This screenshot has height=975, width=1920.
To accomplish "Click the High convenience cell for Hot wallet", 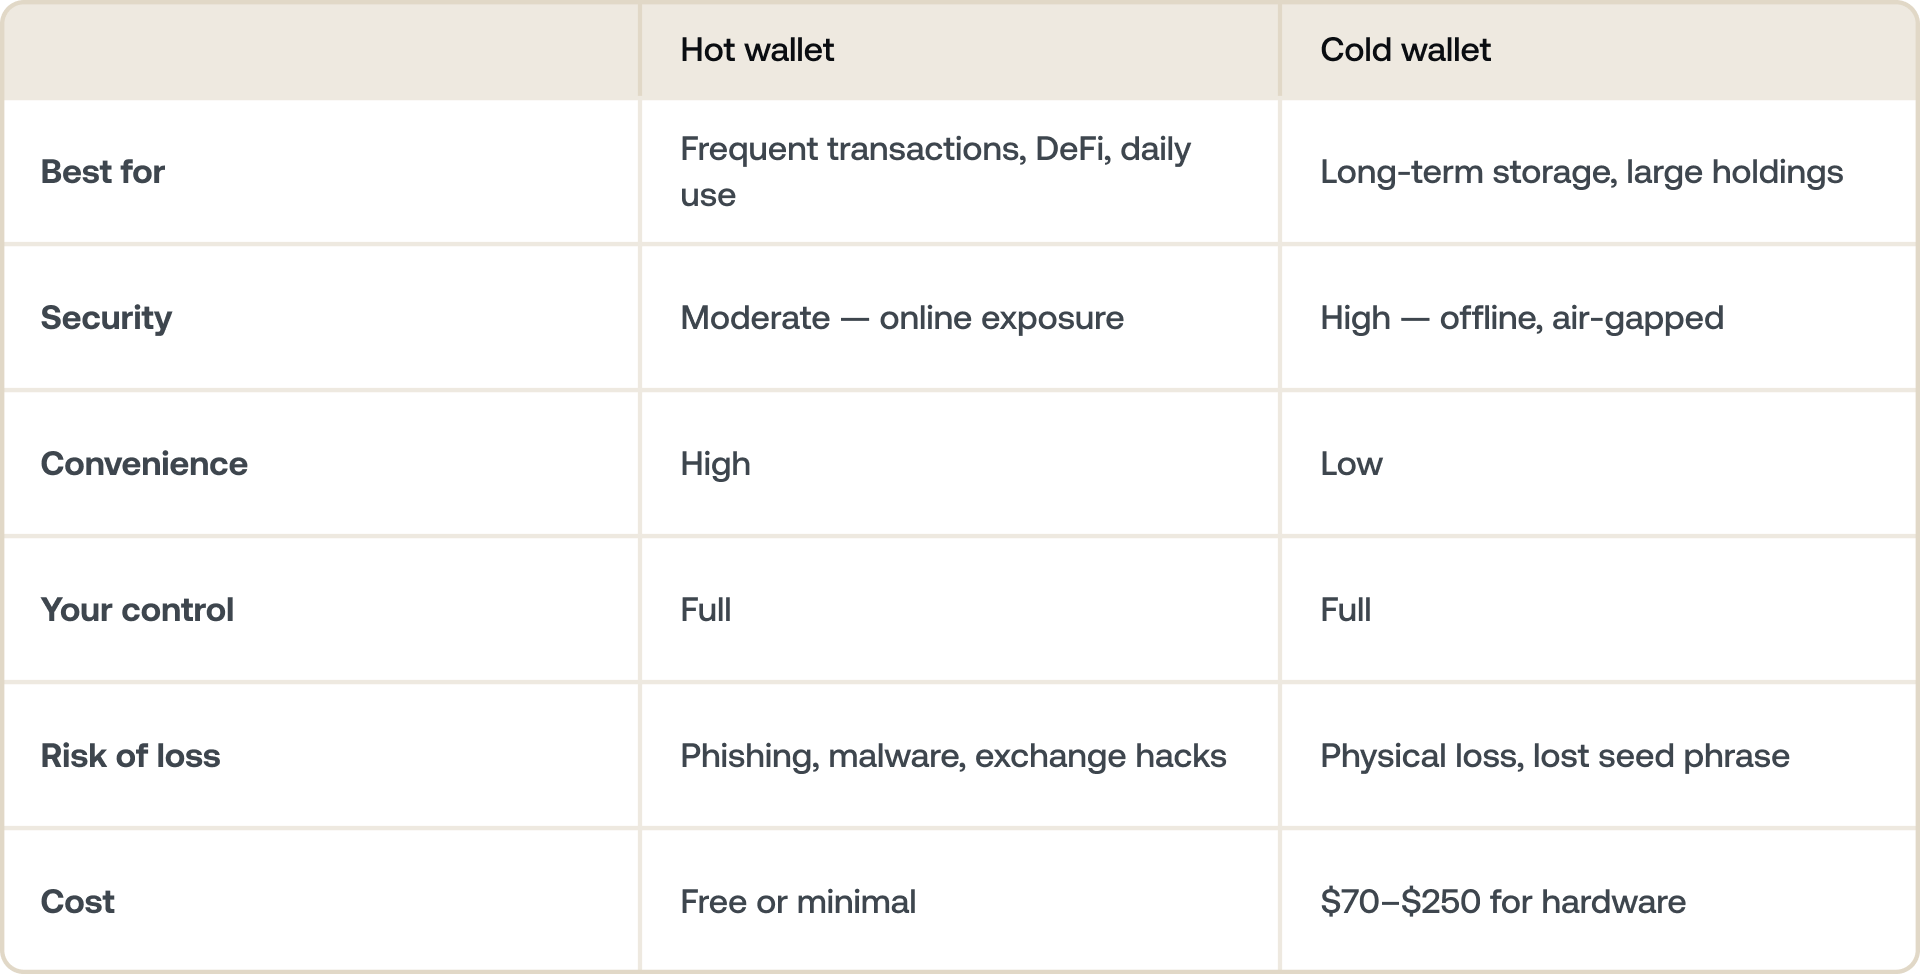I will click(715, 464).
